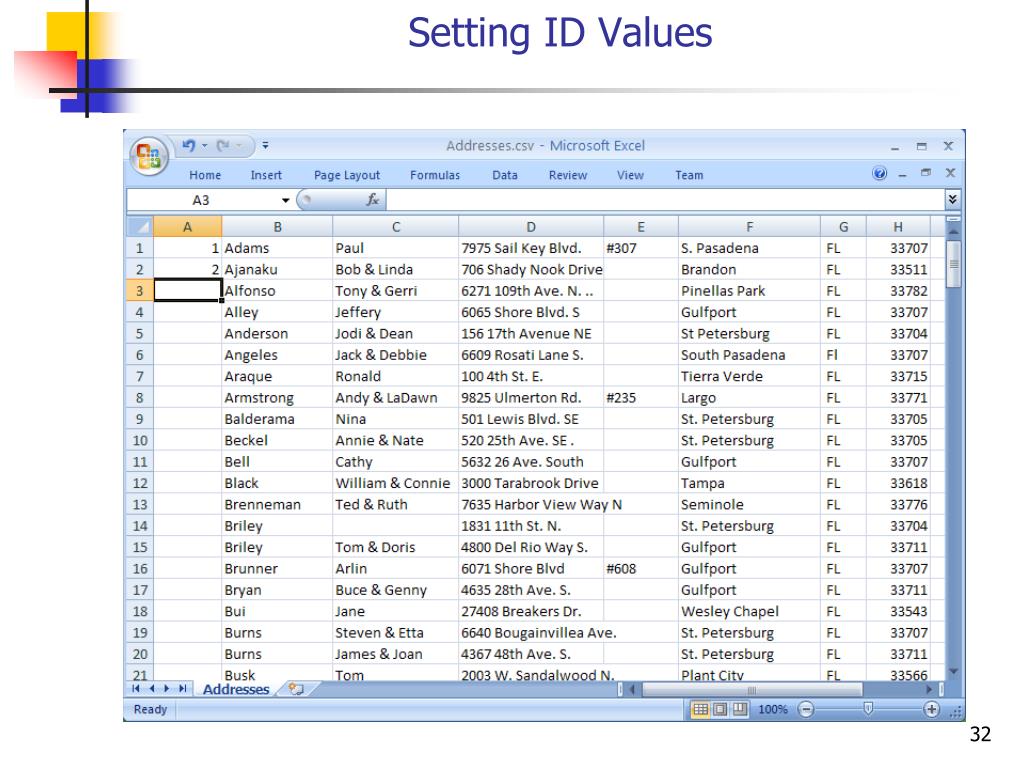Select column A header
This screenshot has height=768, width=1024.
(x=187, y=227)
